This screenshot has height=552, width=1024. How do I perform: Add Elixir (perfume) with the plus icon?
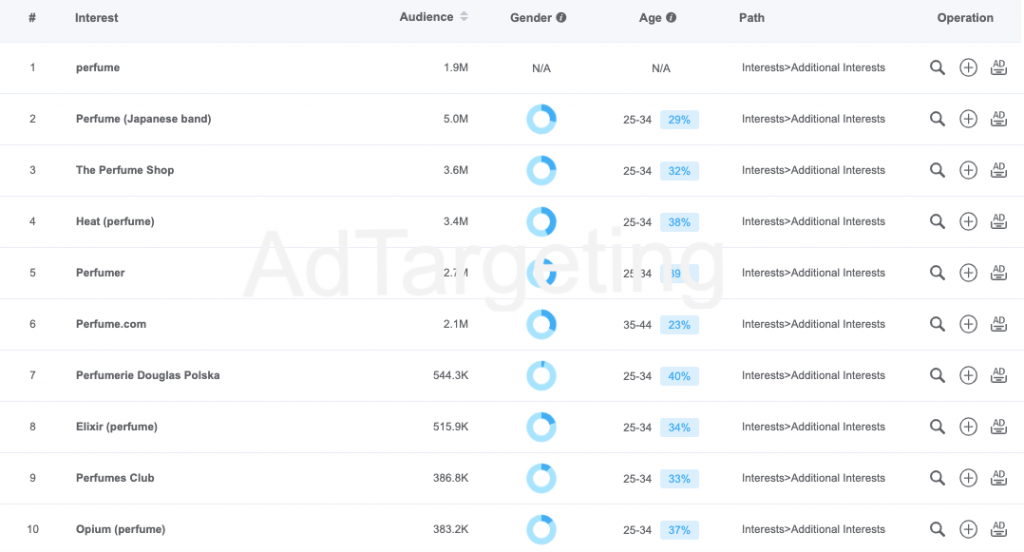click(x=968, y=427)
